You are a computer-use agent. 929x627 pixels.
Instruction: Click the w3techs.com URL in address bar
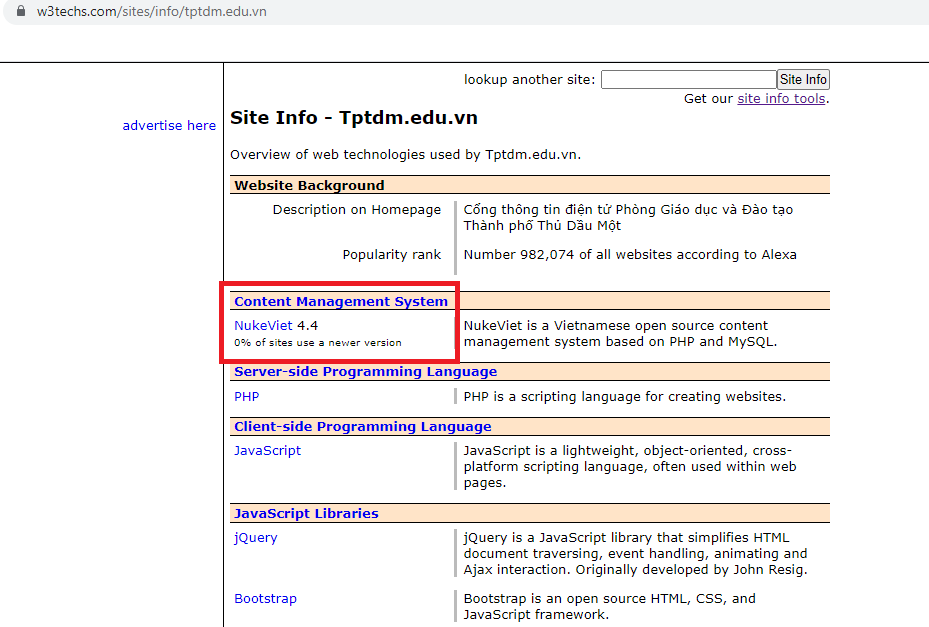[x=151, y=11]
